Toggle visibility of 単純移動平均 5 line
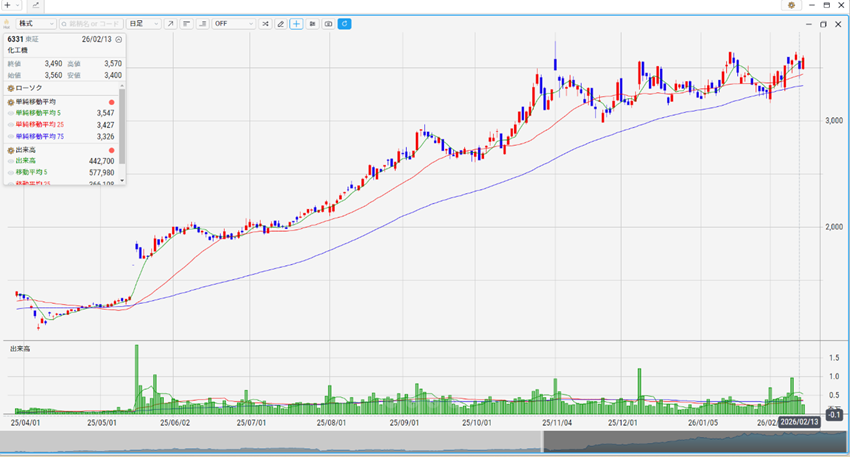 [11, 113]
